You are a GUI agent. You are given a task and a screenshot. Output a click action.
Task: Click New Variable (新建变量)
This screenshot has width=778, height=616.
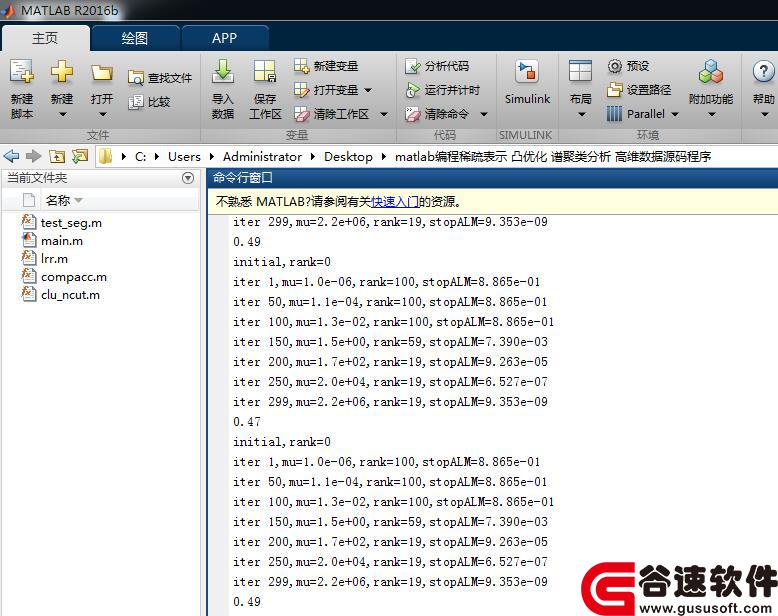(x=325, y=65)
